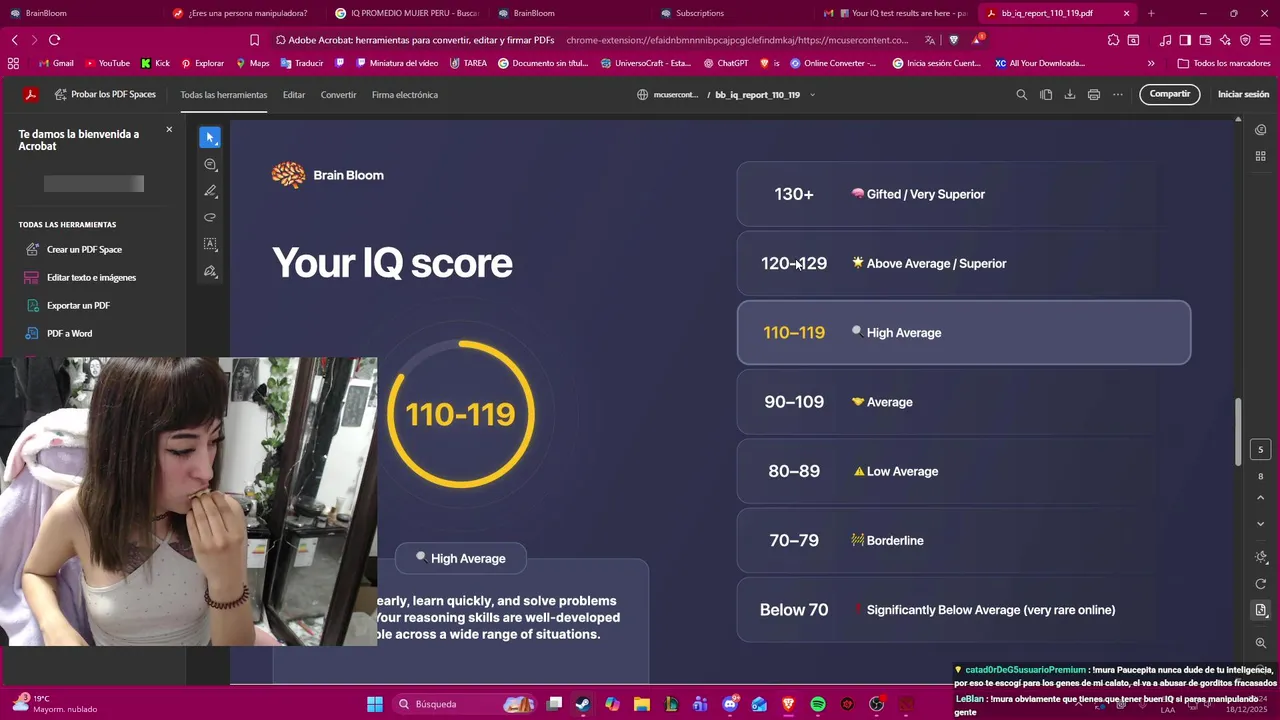Click Iniciar sesión link
Screen dimensions: 1280x720
click(x=1243, y=94)
